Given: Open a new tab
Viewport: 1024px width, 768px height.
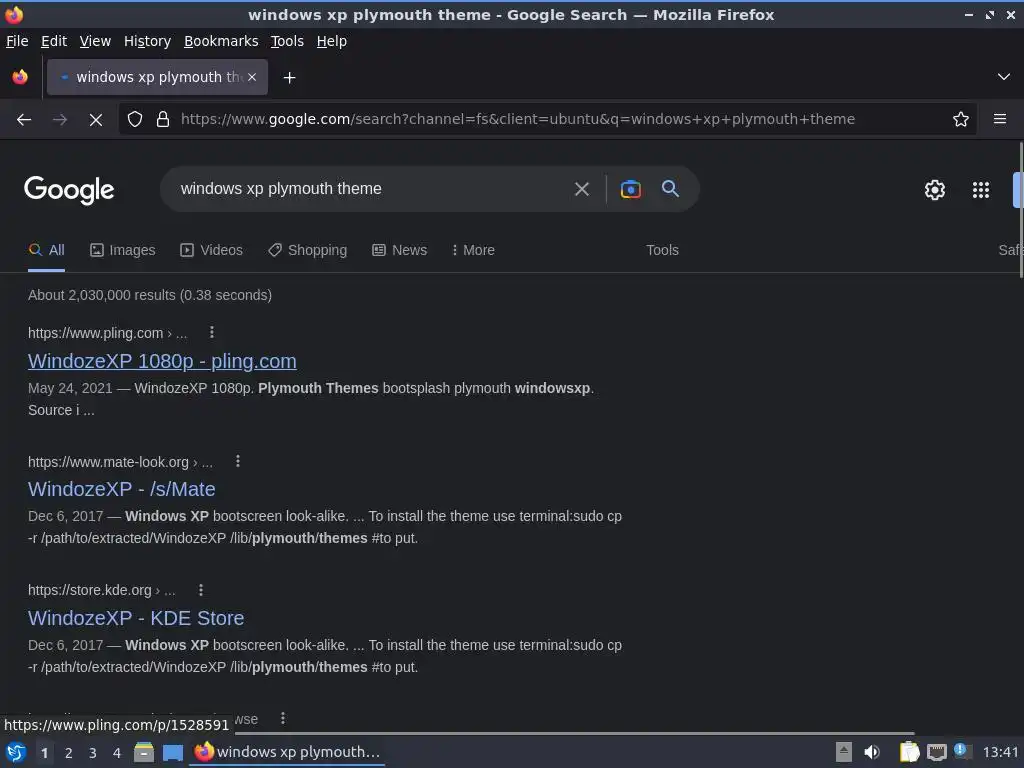Looking at the screenshot, I should click(289, 78).
